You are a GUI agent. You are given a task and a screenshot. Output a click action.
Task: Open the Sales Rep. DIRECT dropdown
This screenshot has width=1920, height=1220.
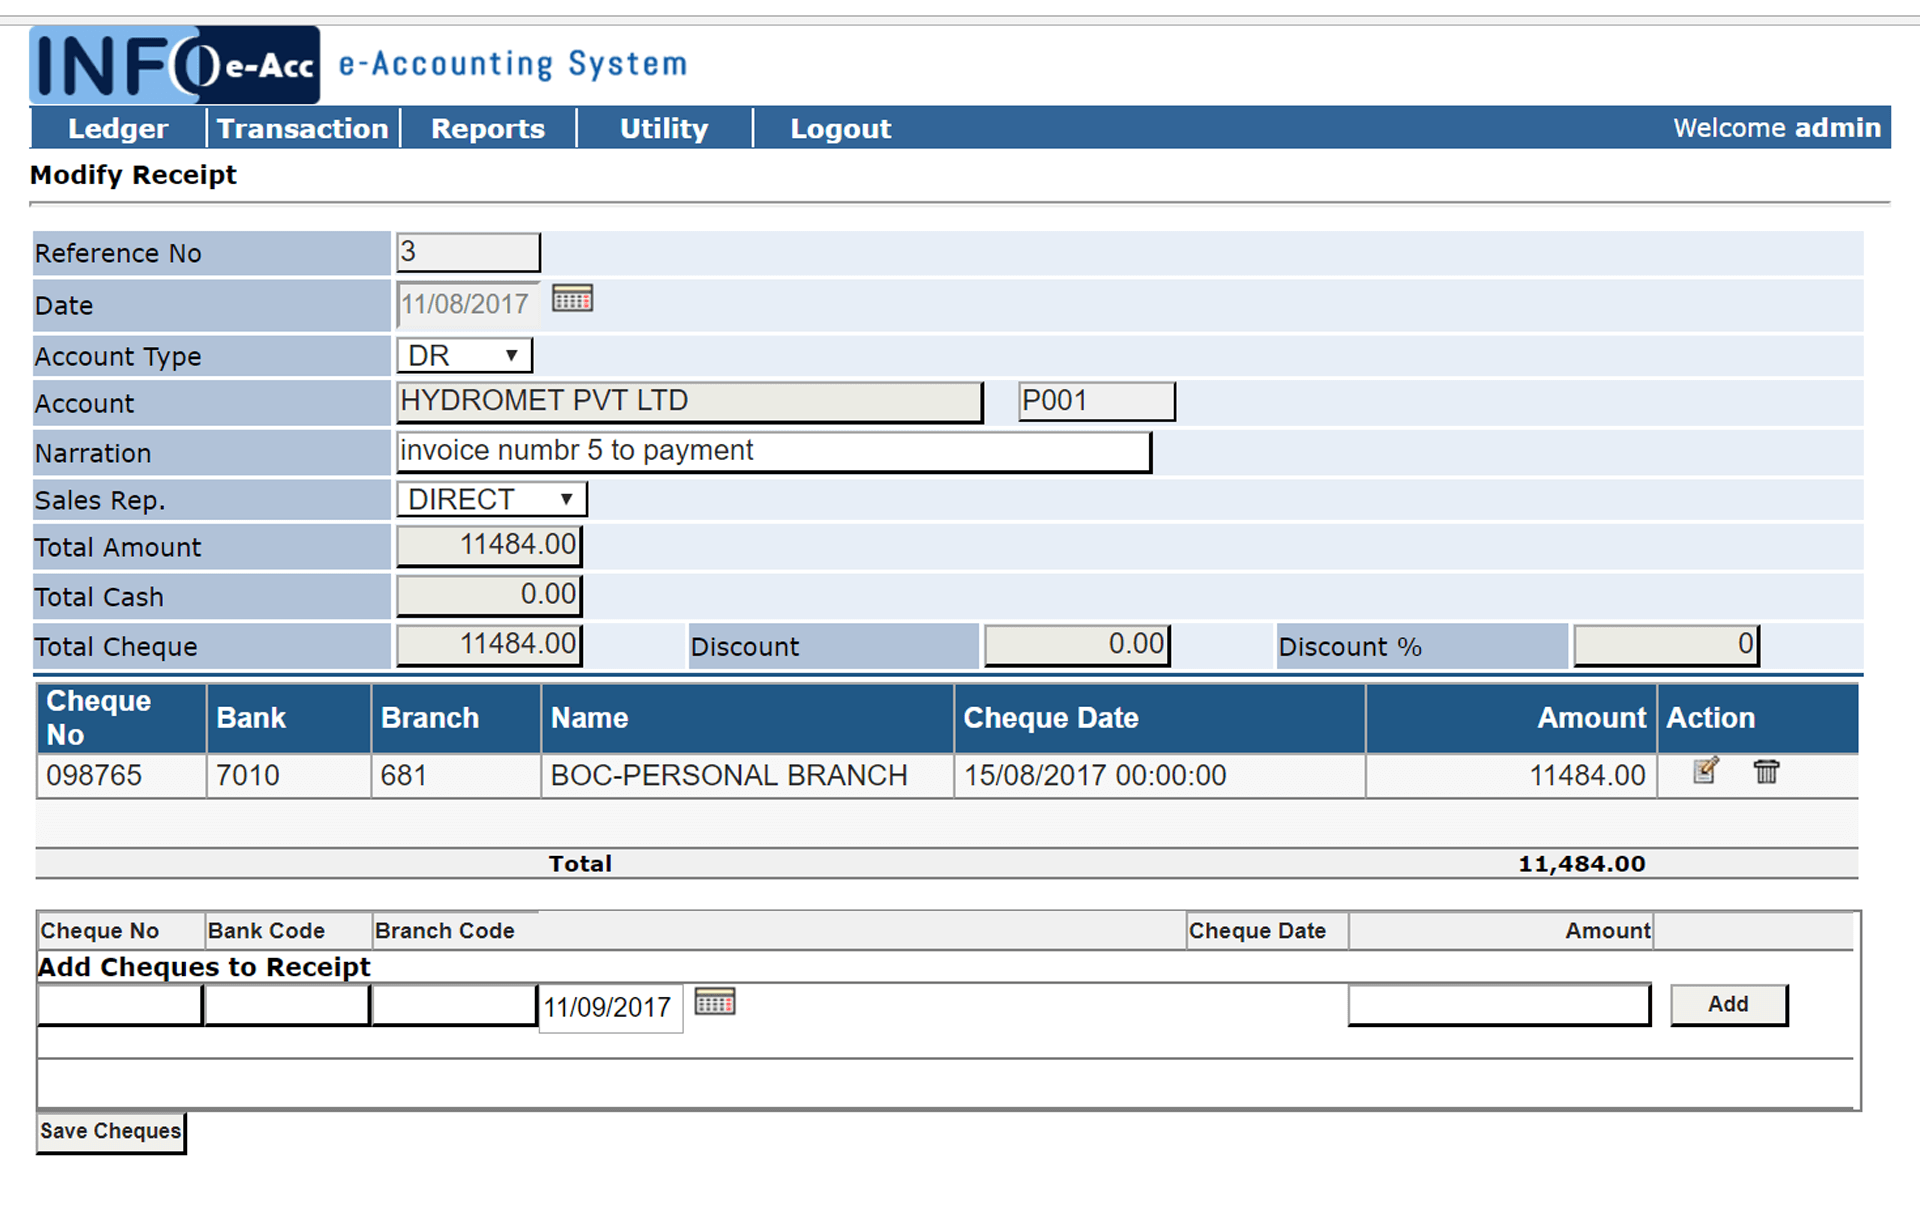tap(491, 499)
